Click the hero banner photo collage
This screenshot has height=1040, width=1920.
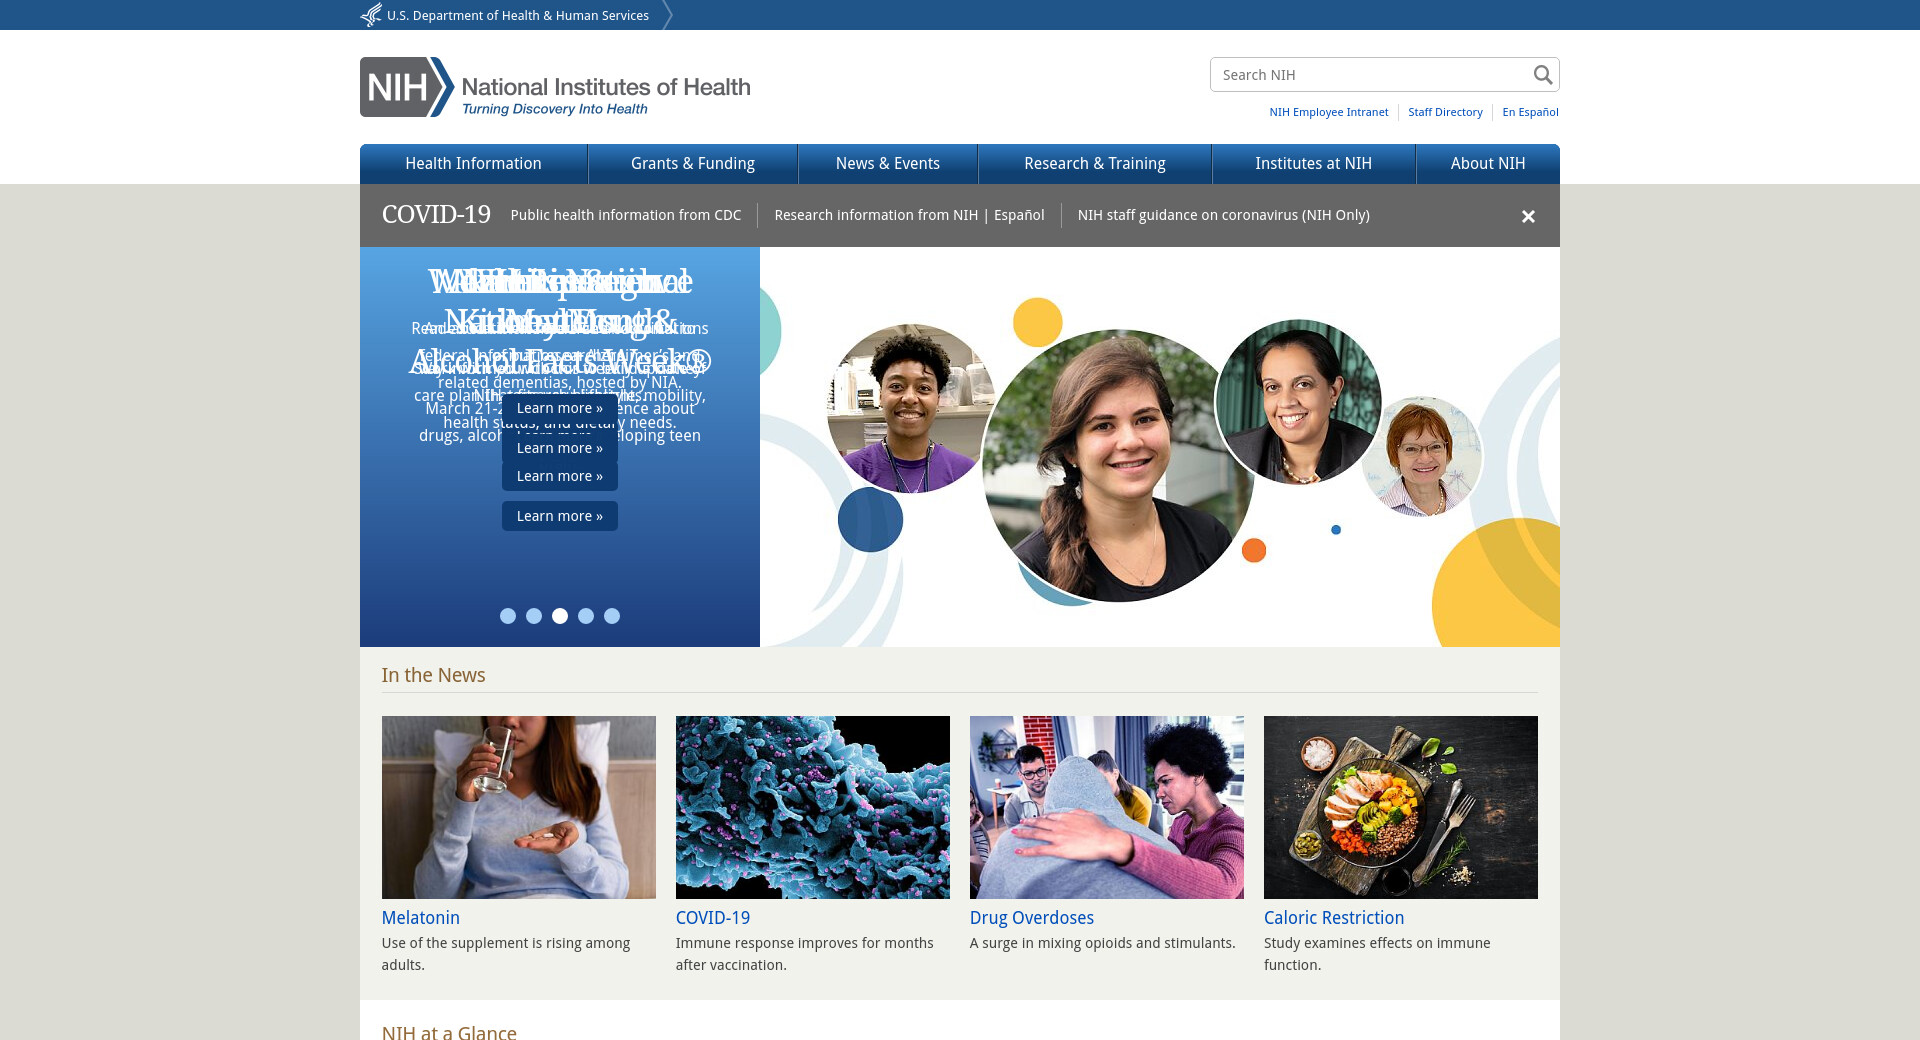(x=1160, y=447)
